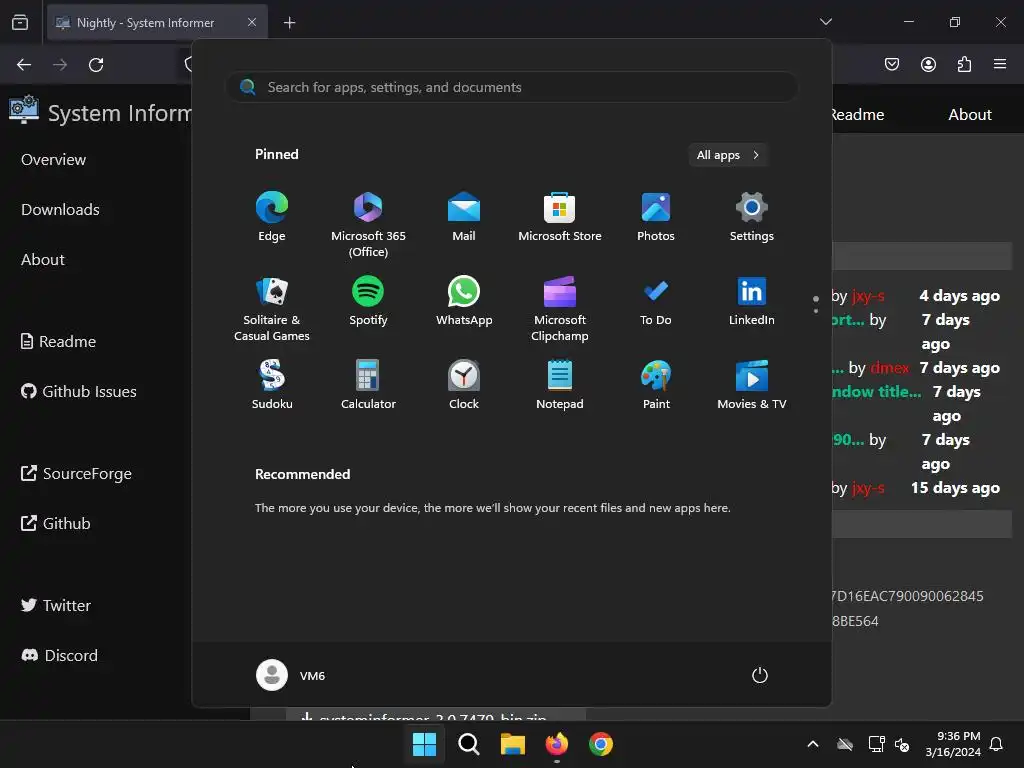Open the Paint app
Image resolution: width=1024 pixels, height=768 pixels.
656,385
